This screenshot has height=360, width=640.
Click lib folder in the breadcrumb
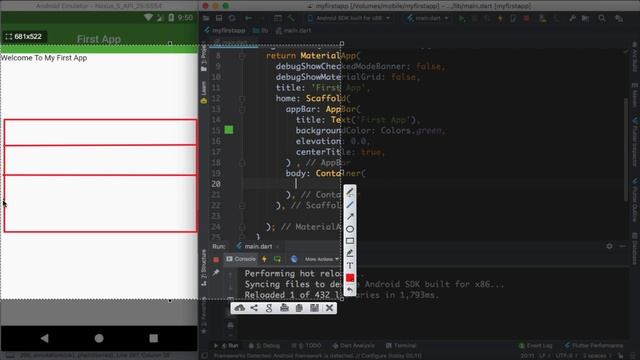pyautogui.click(x=261, y=31)
